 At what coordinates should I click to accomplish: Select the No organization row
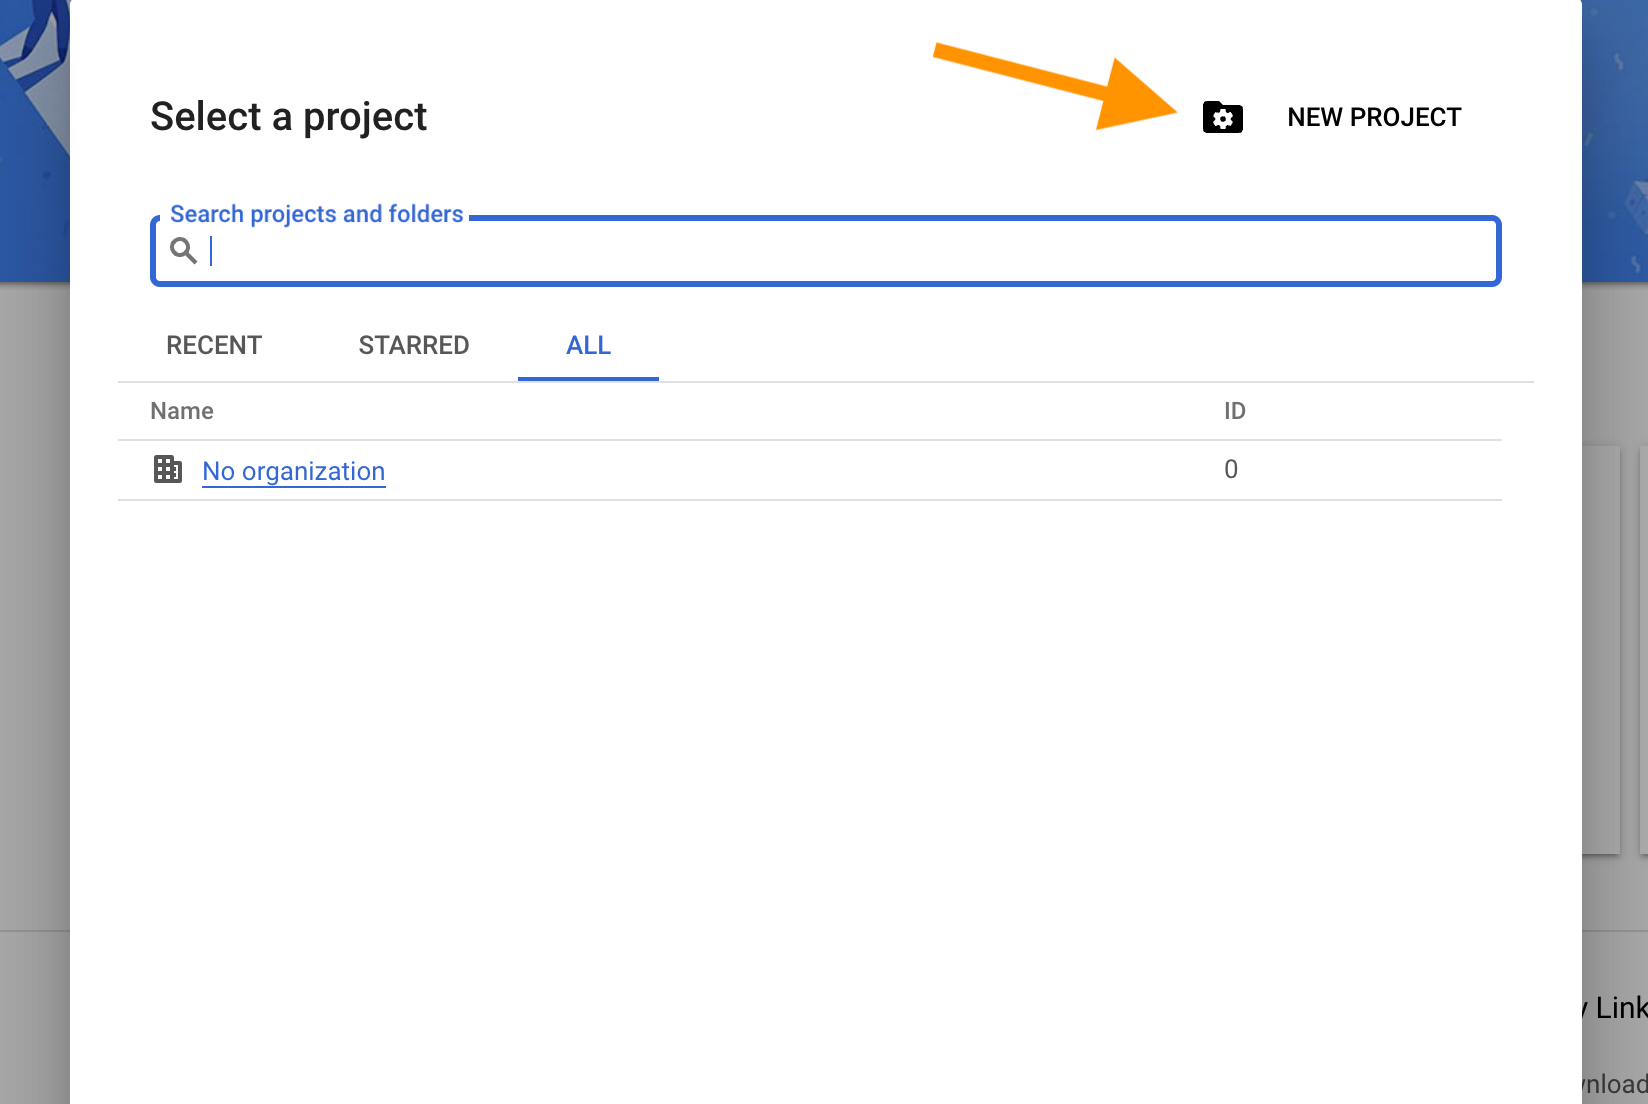pos(700,470)
